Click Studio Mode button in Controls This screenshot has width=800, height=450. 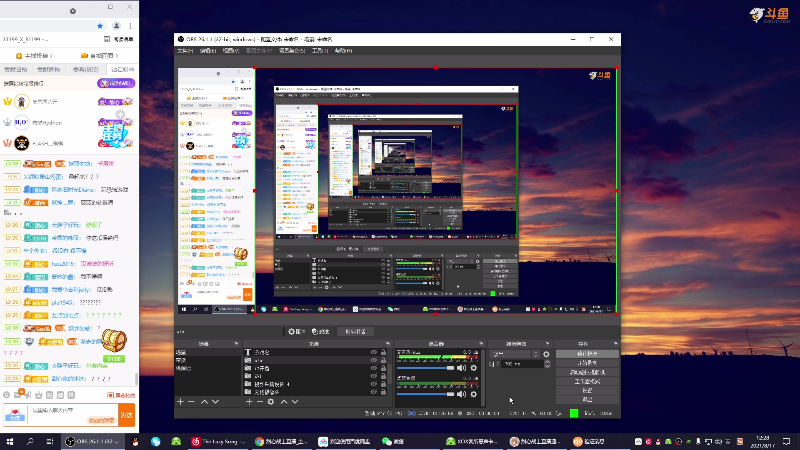(587, 381)
